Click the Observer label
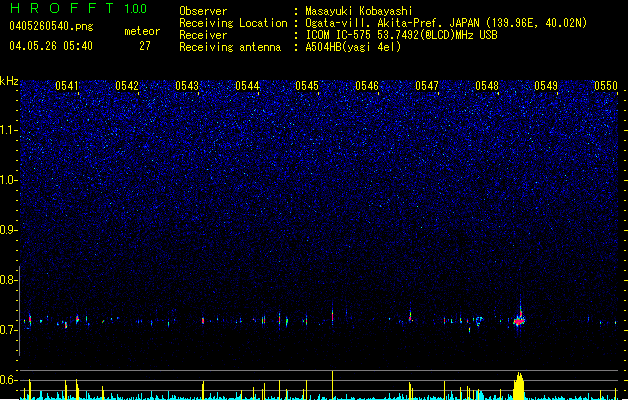The height and width of the screenshot is (400, 629). pos(203,11)
